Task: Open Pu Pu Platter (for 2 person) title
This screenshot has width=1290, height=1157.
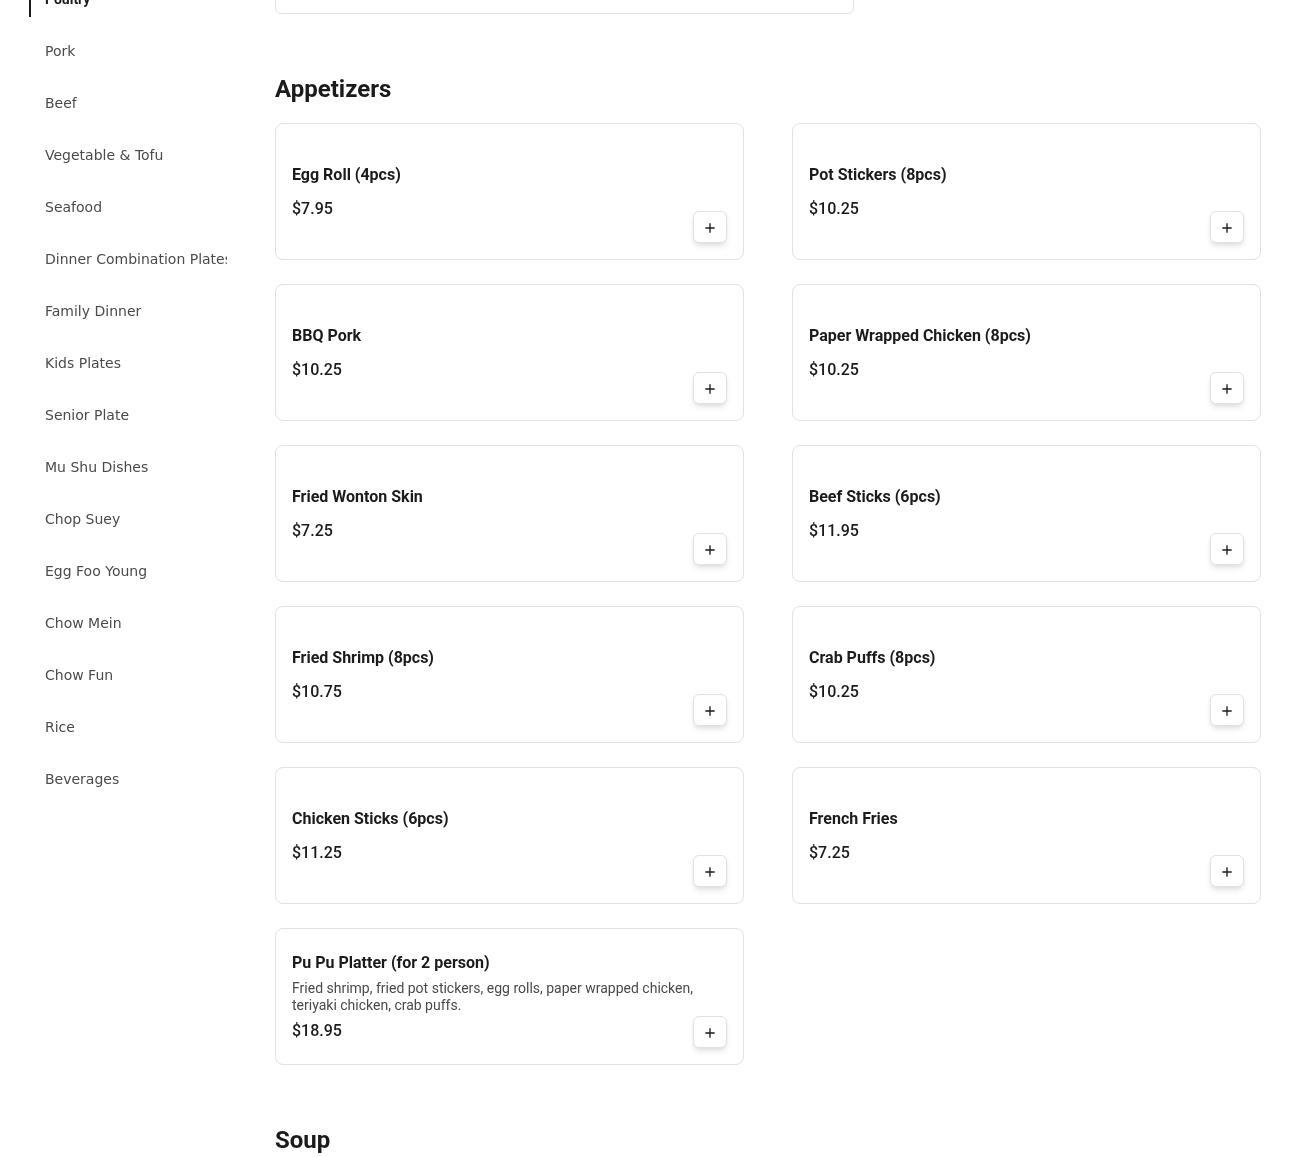Action: click(x=391, y=962)
